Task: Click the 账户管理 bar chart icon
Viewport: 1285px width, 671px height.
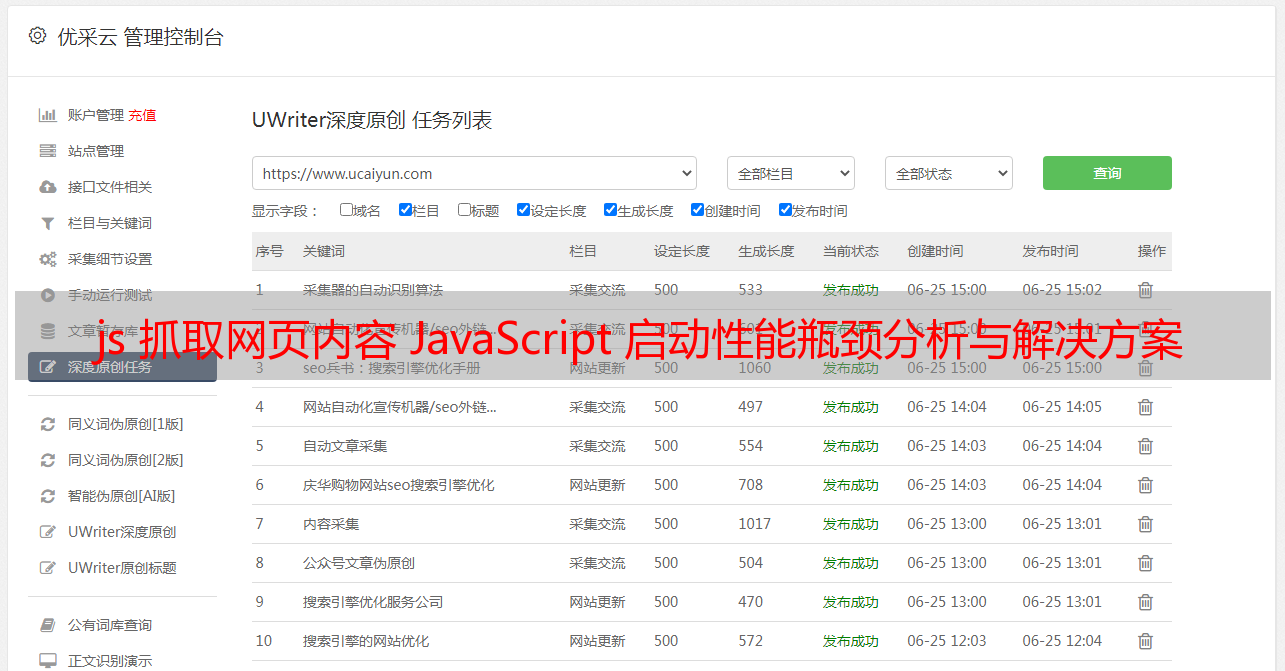Action: [x=47, y=115]
